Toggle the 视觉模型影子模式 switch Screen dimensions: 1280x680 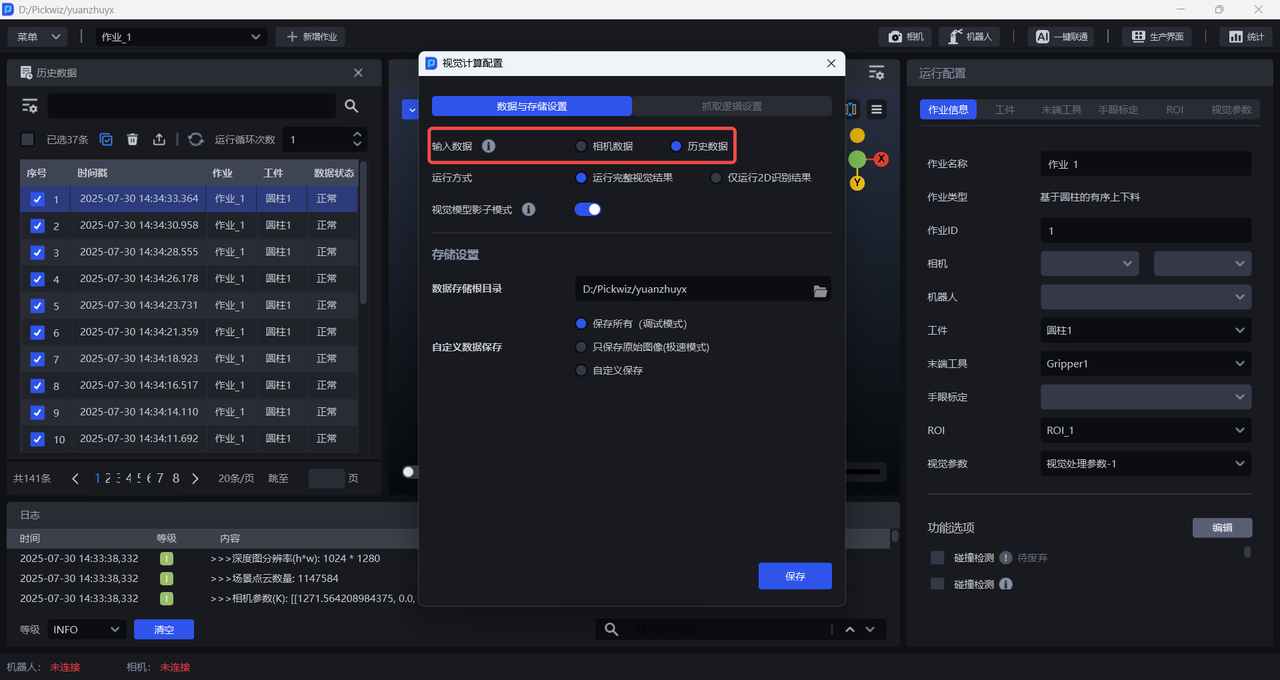pyautogui.click(x=588, y=209)
